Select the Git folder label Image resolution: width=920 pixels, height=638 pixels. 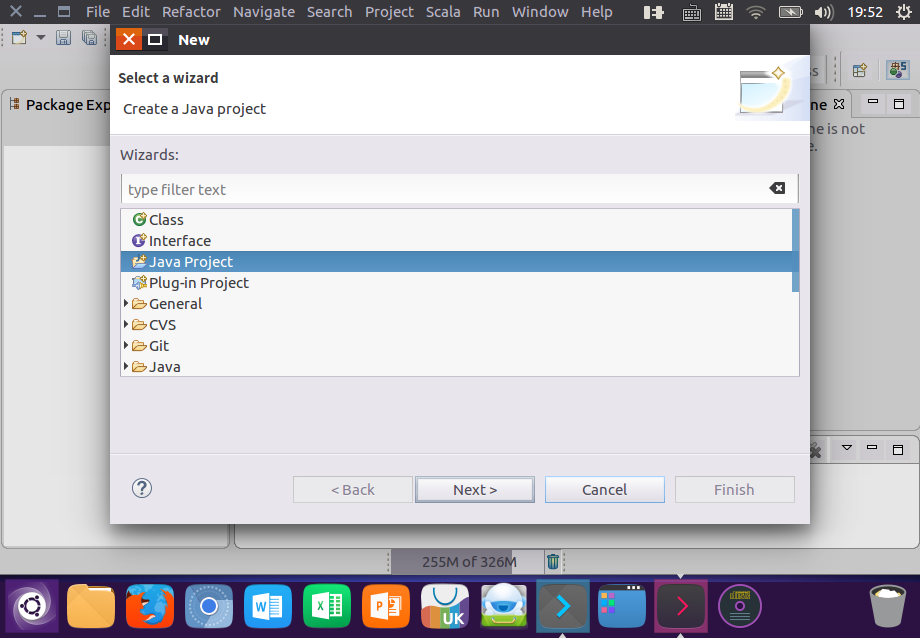(x=159, y=346)
